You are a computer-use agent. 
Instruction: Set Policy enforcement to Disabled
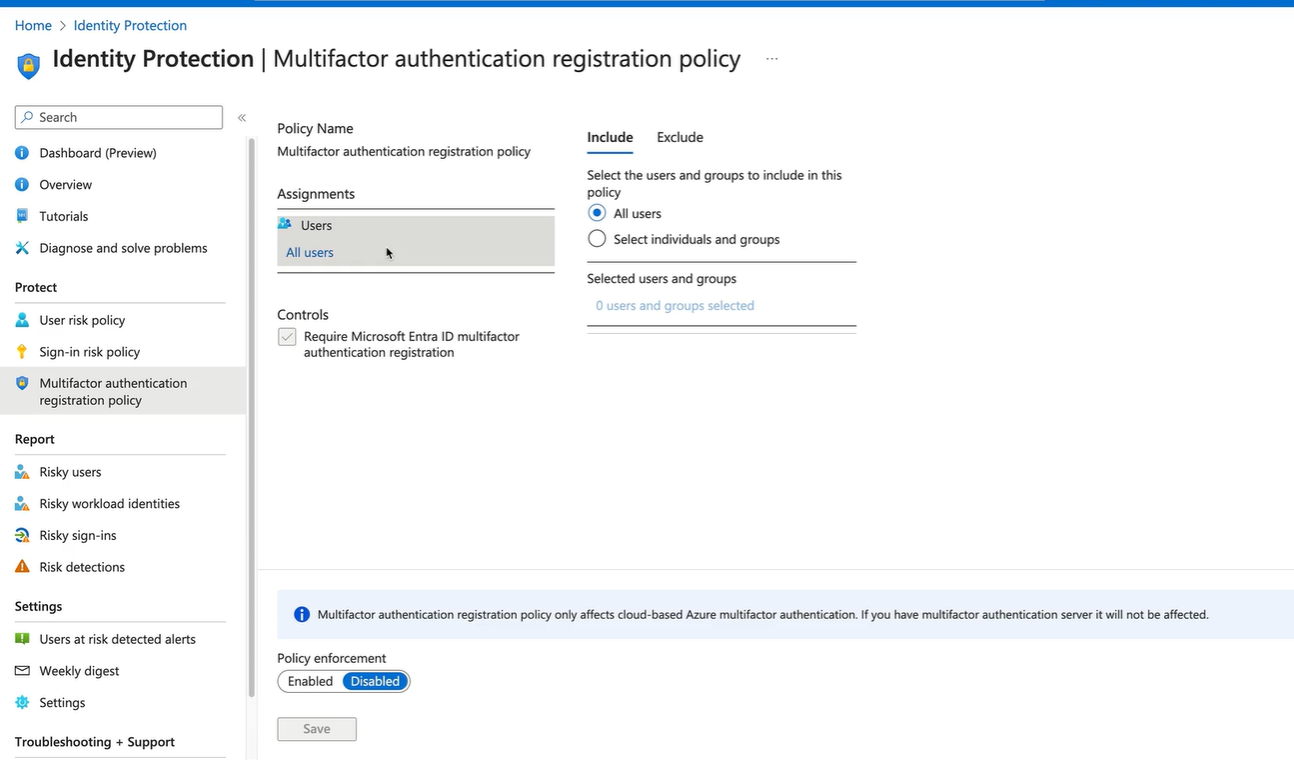click(375, 682)
